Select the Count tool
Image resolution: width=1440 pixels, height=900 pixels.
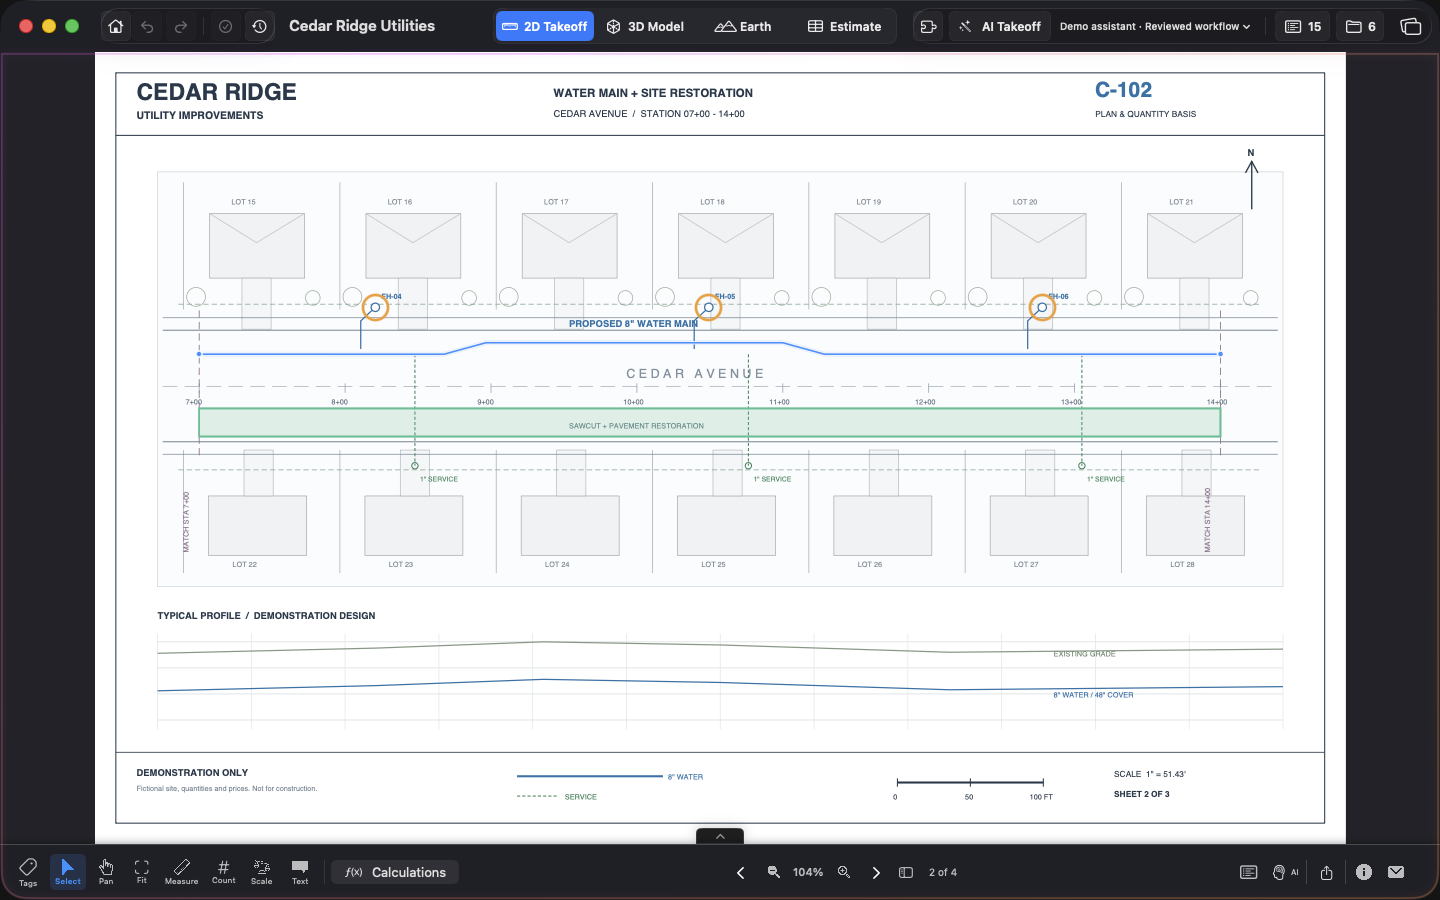pyautogui.click(x=224, y=872)
